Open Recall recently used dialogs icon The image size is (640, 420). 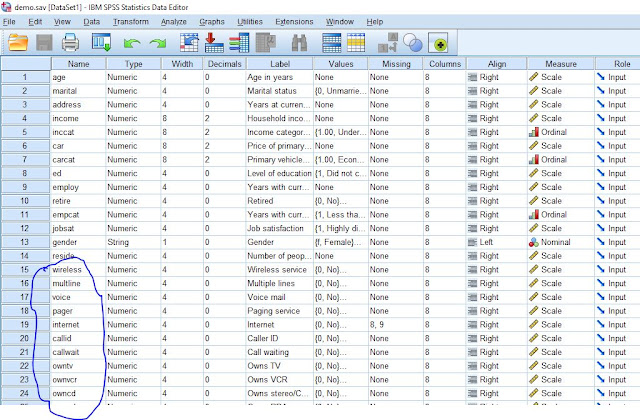pos(101,42)
